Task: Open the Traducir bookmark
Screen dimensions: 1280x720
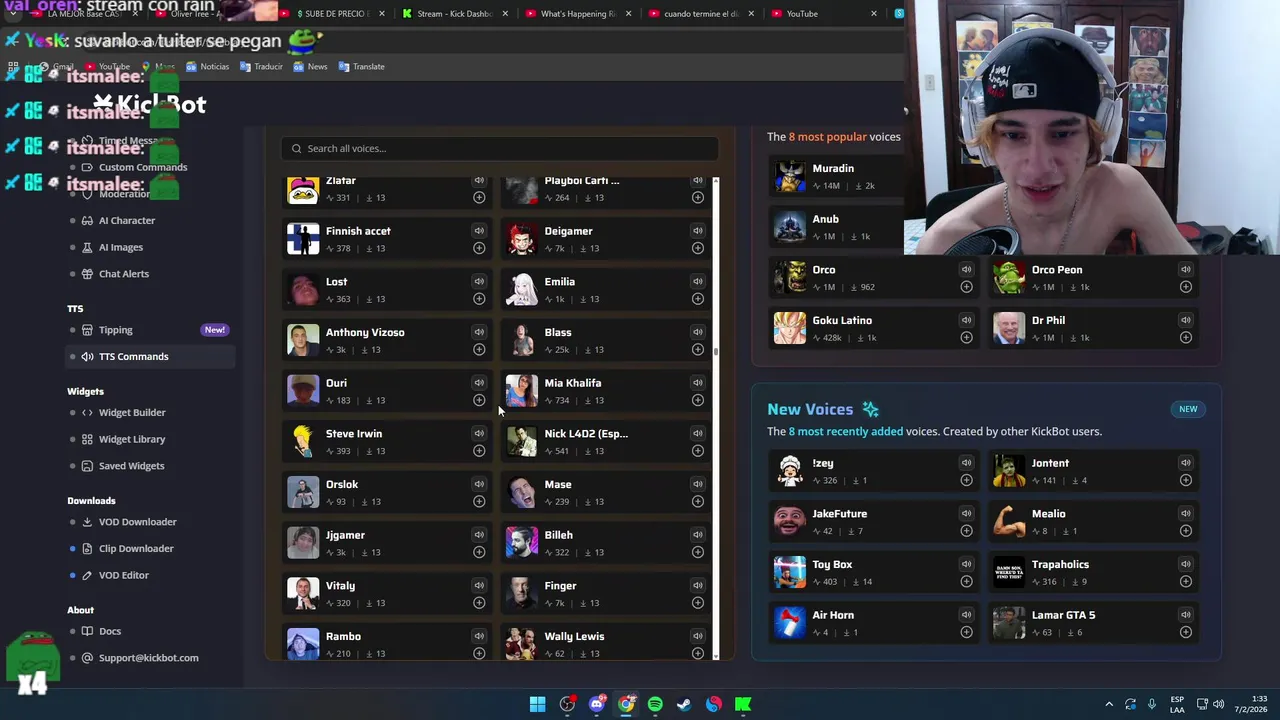Action: click(x=262, y=66)
